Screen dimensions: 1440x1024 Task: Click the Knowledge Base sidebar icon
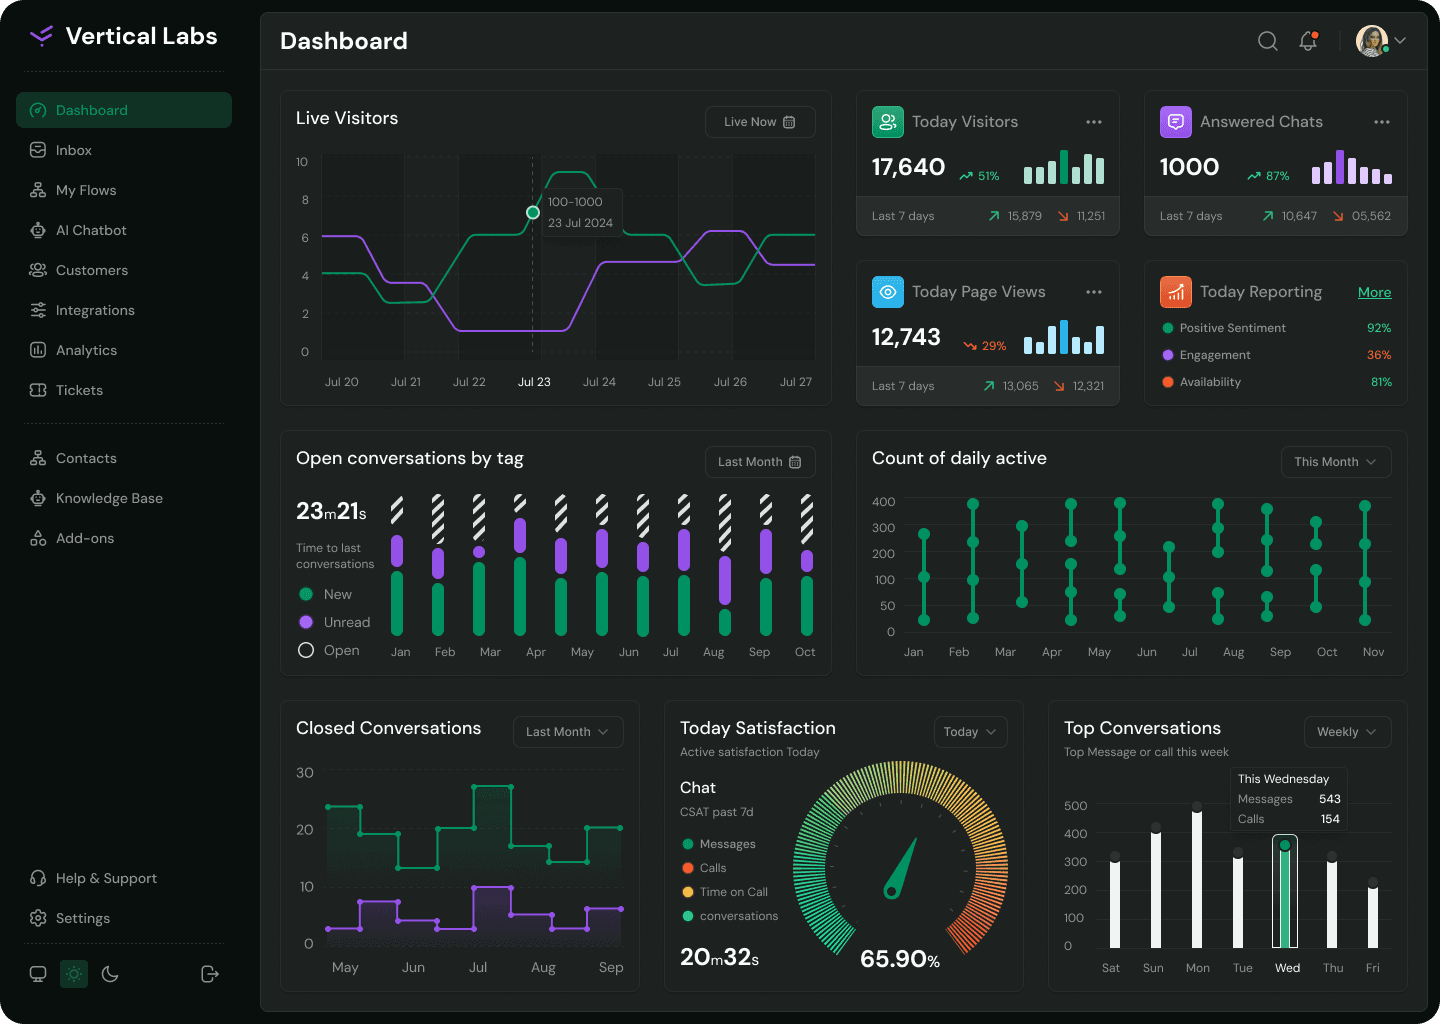[x=38, y=498]
